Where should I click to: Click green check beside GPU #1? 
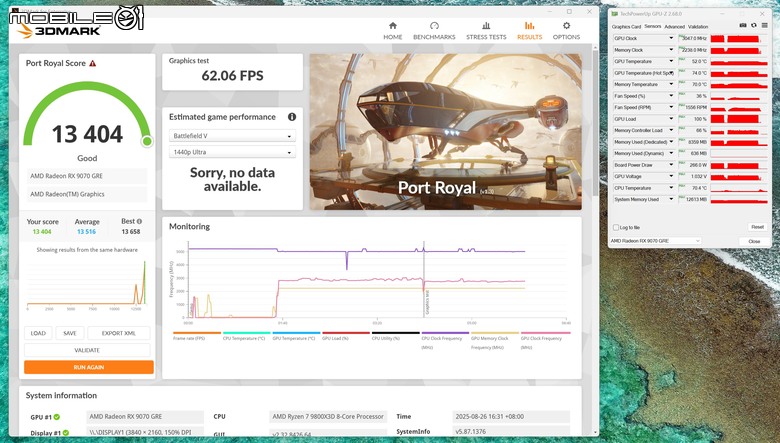pos(57,417)
